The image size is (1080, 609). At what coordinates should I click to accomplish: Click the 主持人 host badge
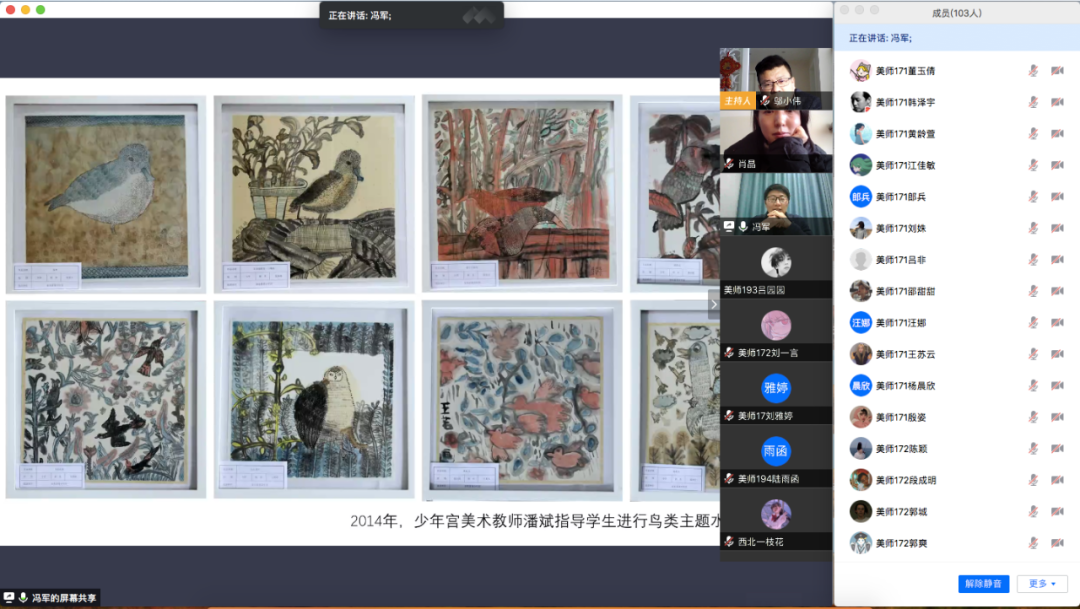pyautogui.click(x=736, y=101)
